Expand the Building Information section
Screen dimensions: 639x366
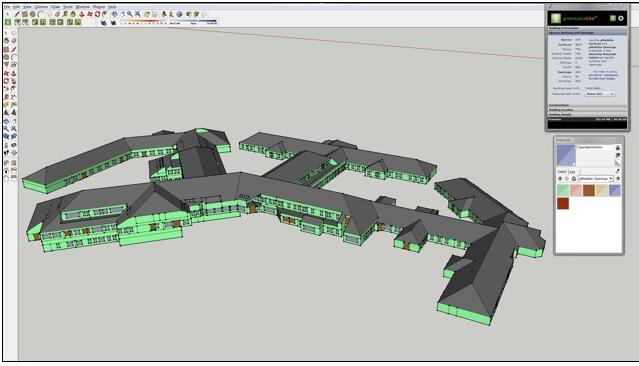pos(587,28)
